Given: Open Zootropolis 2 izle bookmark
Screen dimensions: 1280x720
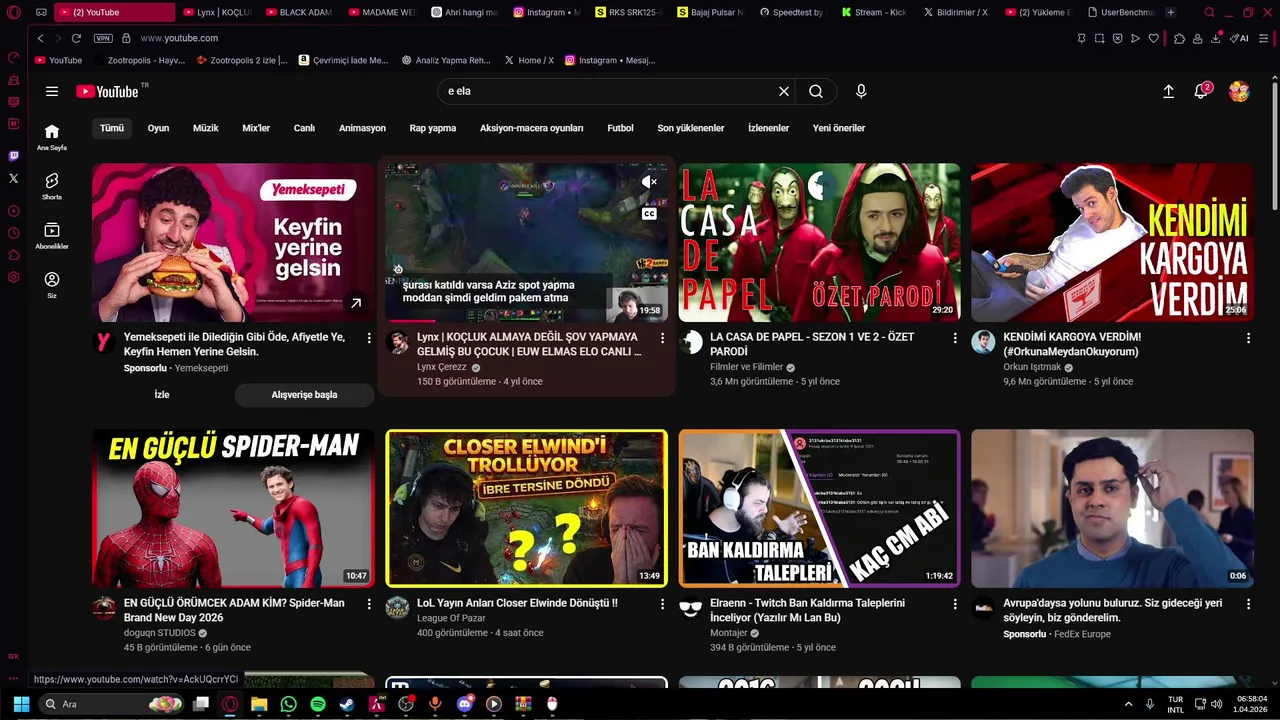Looking at the screenshot, I should pyautogui.click(x=243, y=60).
